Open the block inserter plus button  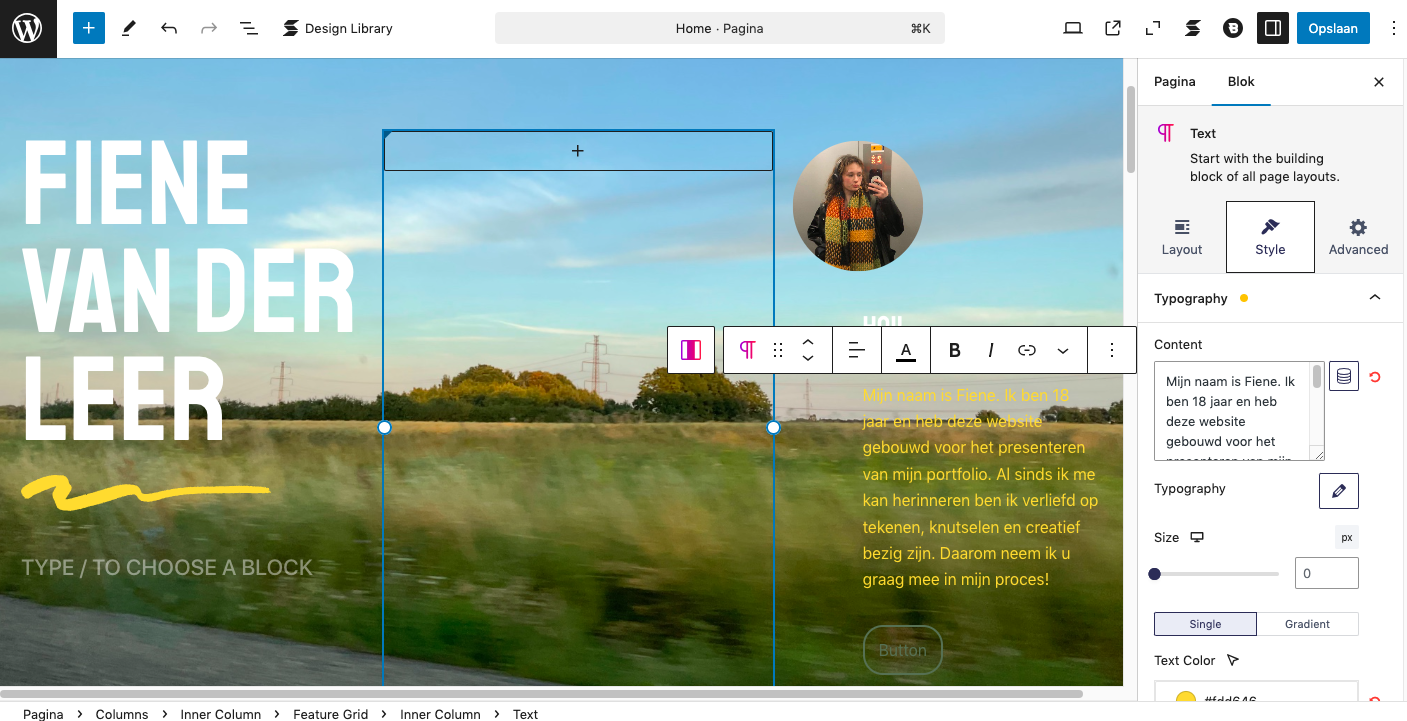pos(88,28)
